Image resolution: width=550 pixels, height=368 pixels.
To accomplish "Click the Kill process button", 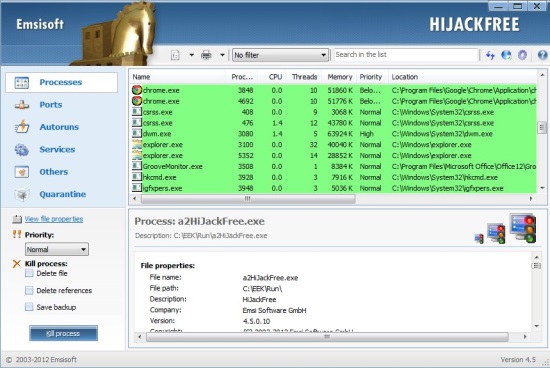I will point(63,333).
